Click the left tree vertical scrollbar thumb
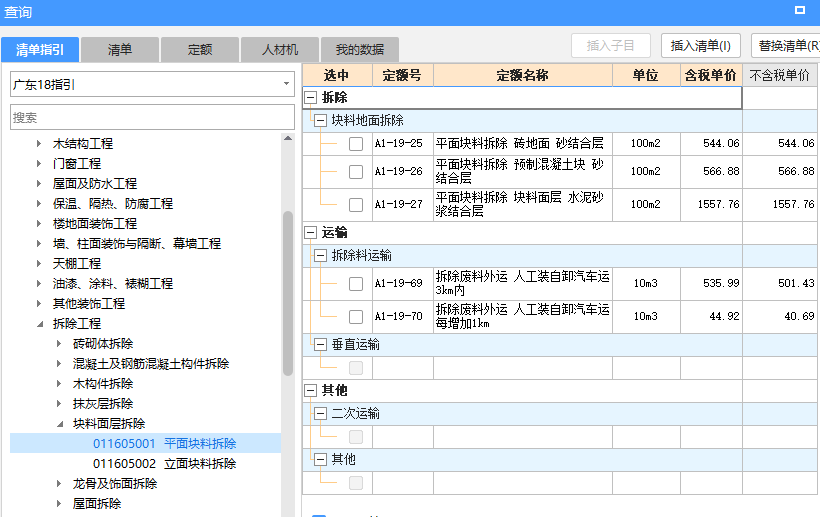 (288, 293)
